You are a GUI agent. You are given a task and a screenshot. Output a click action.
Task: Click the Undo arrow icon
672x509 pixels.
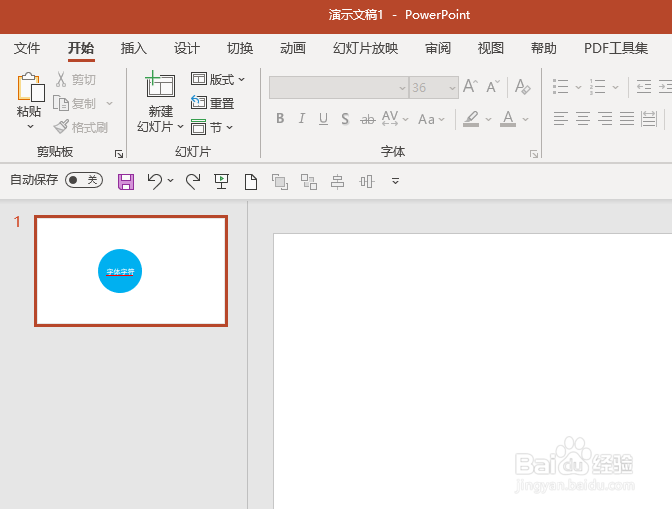(x=155, y=181)
